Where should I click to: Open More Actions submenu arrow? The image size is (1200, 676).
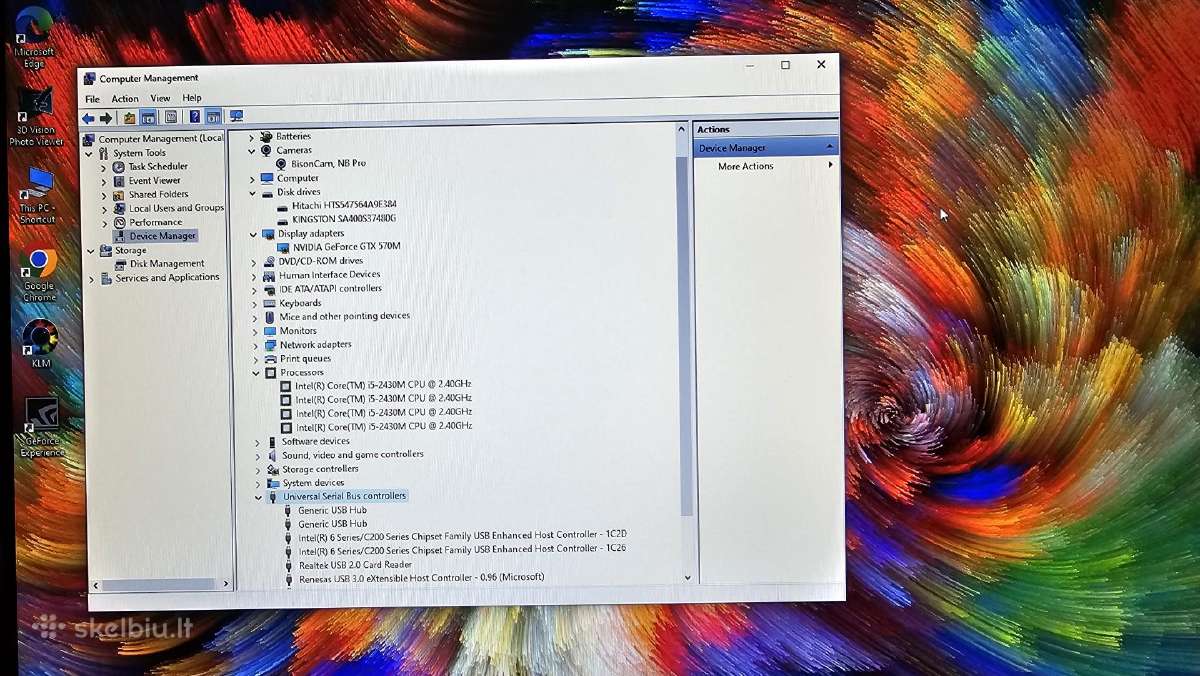[830, 164]
